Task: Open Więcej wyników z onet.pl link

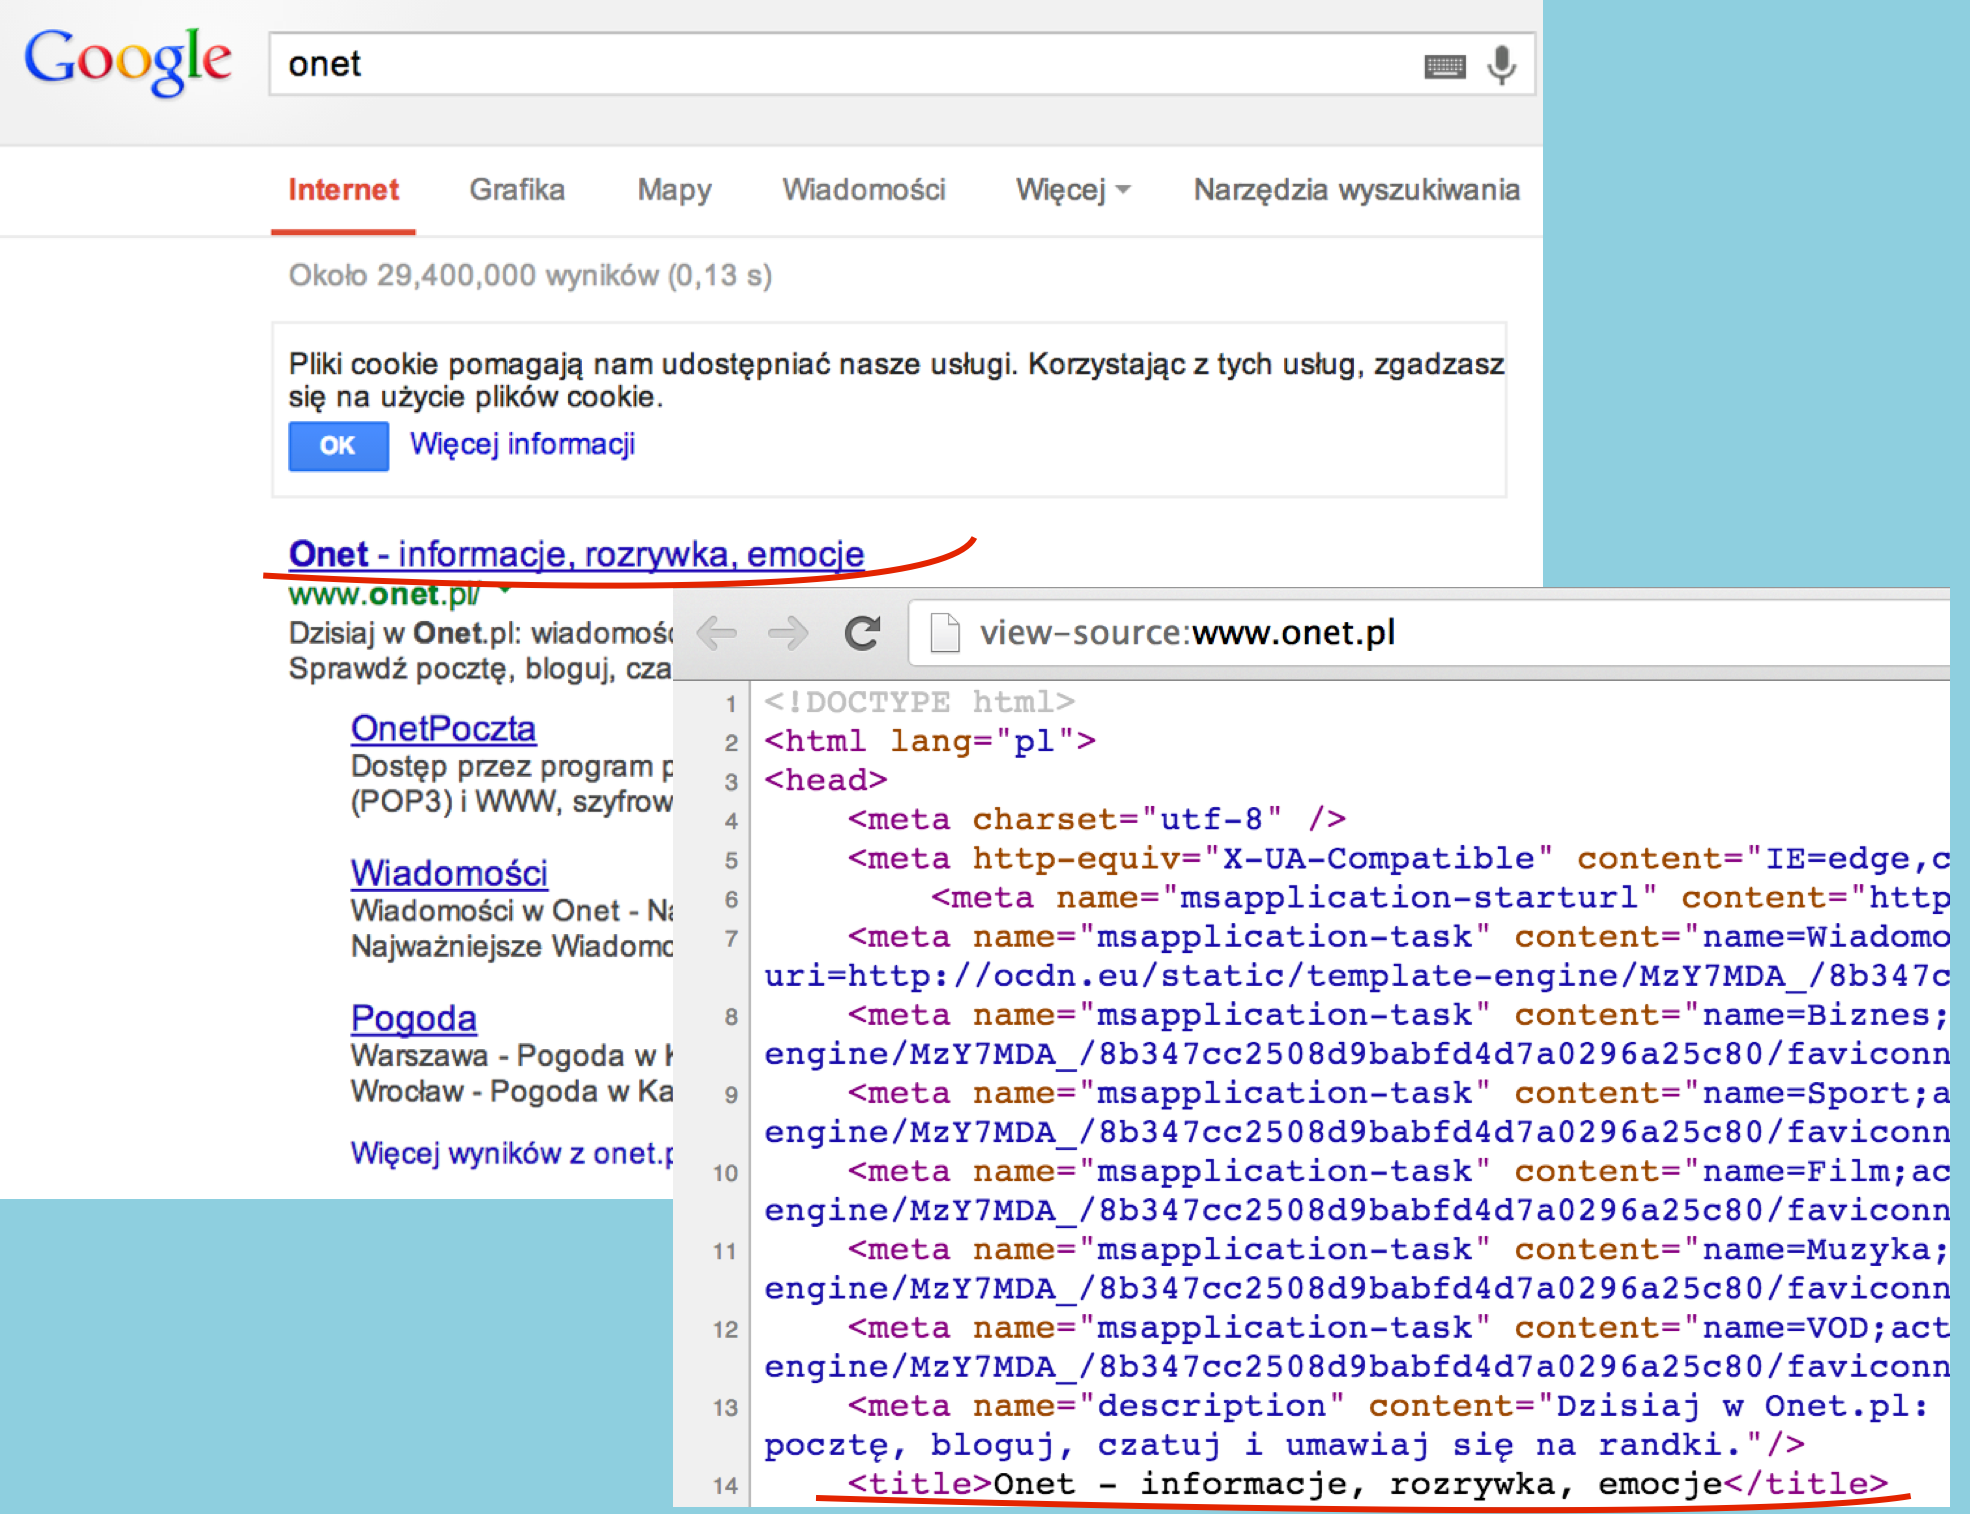Action: (x=511, y=1153)
